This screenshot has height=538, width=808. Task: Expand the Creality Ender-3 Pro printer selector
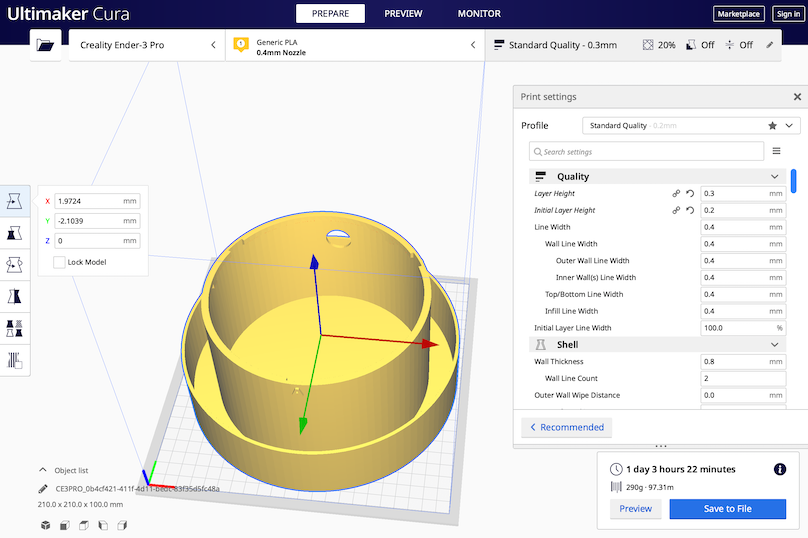coord(146,45)
